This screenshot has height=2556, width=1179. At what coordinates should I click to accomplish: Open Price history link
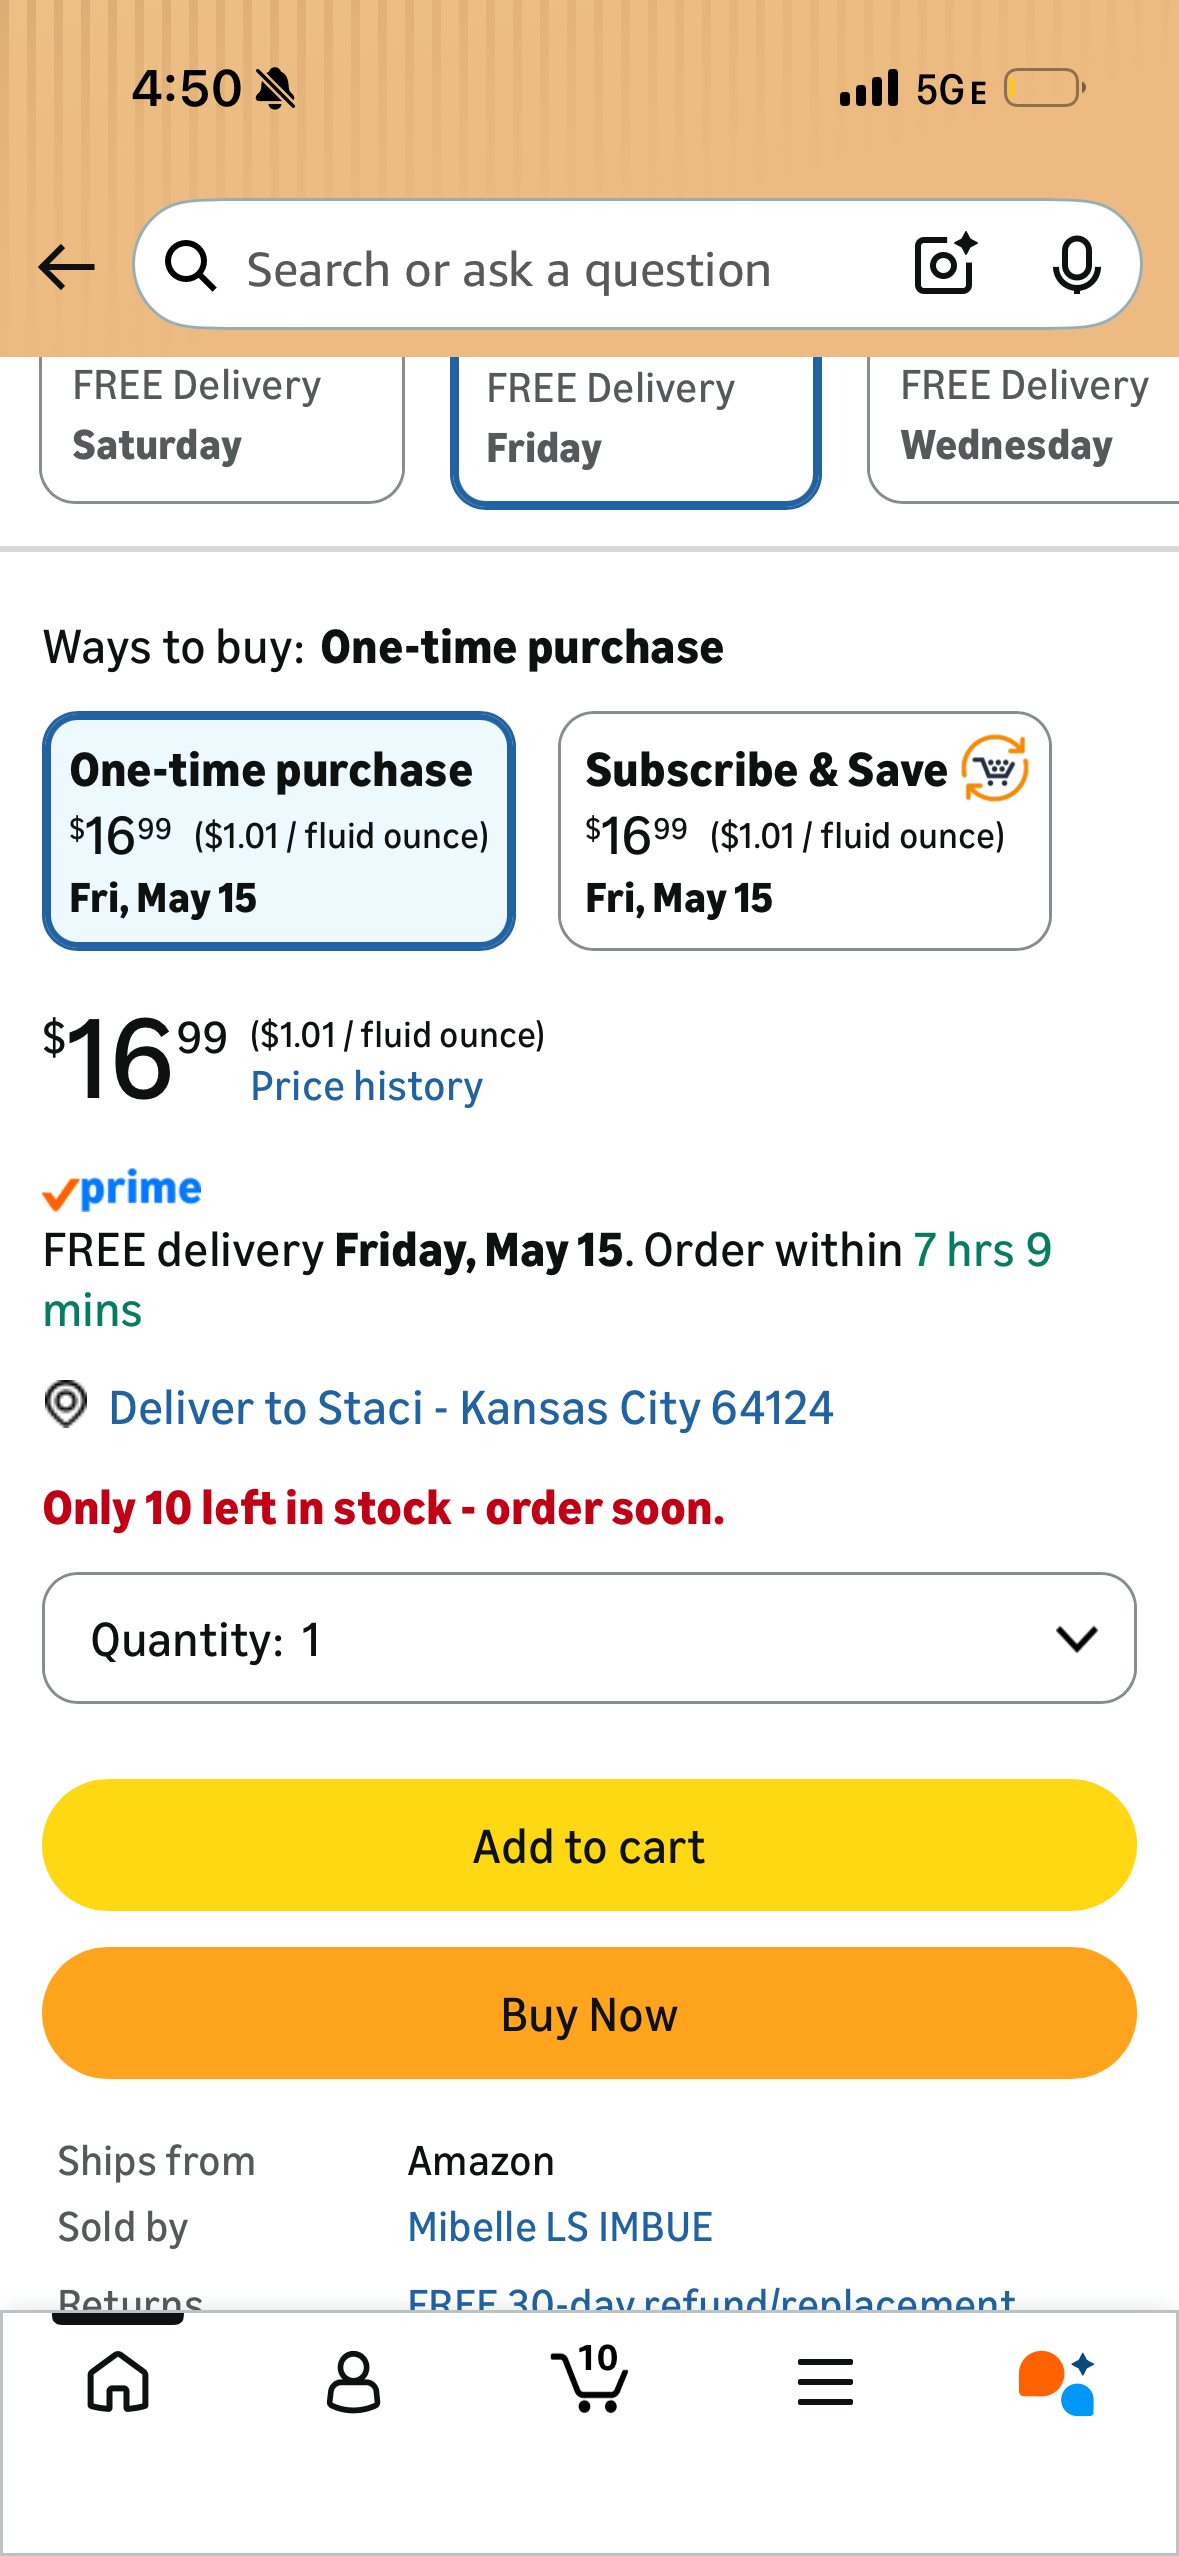click(x=367, y=1086)
